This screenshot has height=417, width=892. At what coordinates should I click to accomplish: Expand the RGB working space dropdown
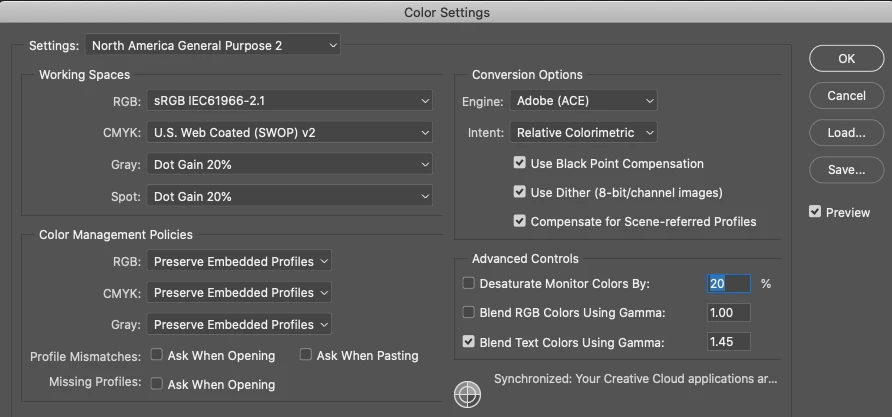coord(290,101)
